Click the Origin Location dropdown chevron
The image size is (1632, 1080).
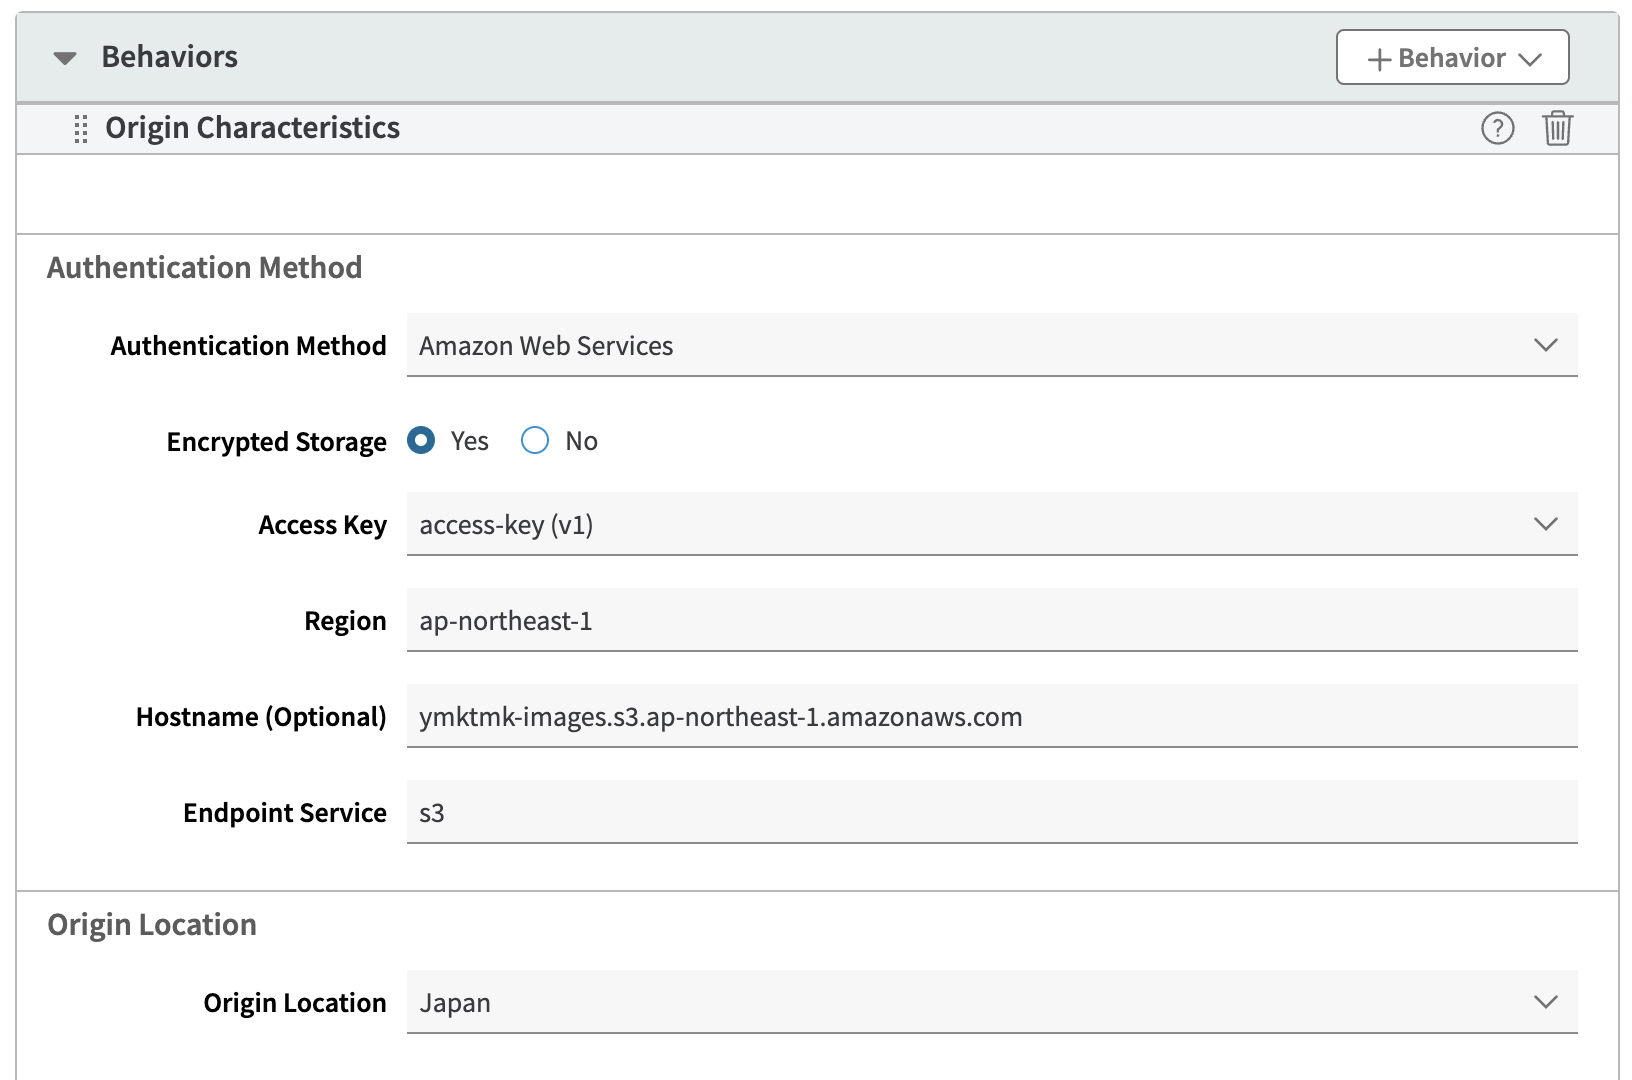[1545, 1002]
